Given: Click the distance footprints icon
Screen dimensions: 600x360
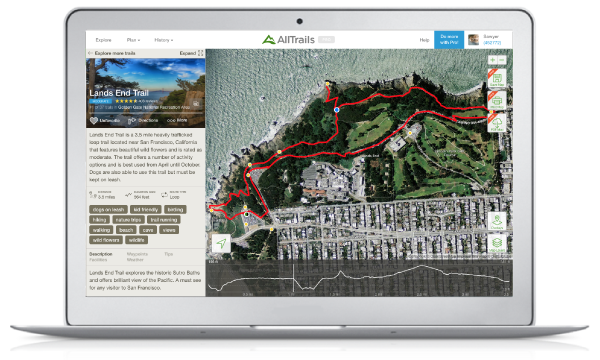Looking at the screenshot, I should [92, 195].
